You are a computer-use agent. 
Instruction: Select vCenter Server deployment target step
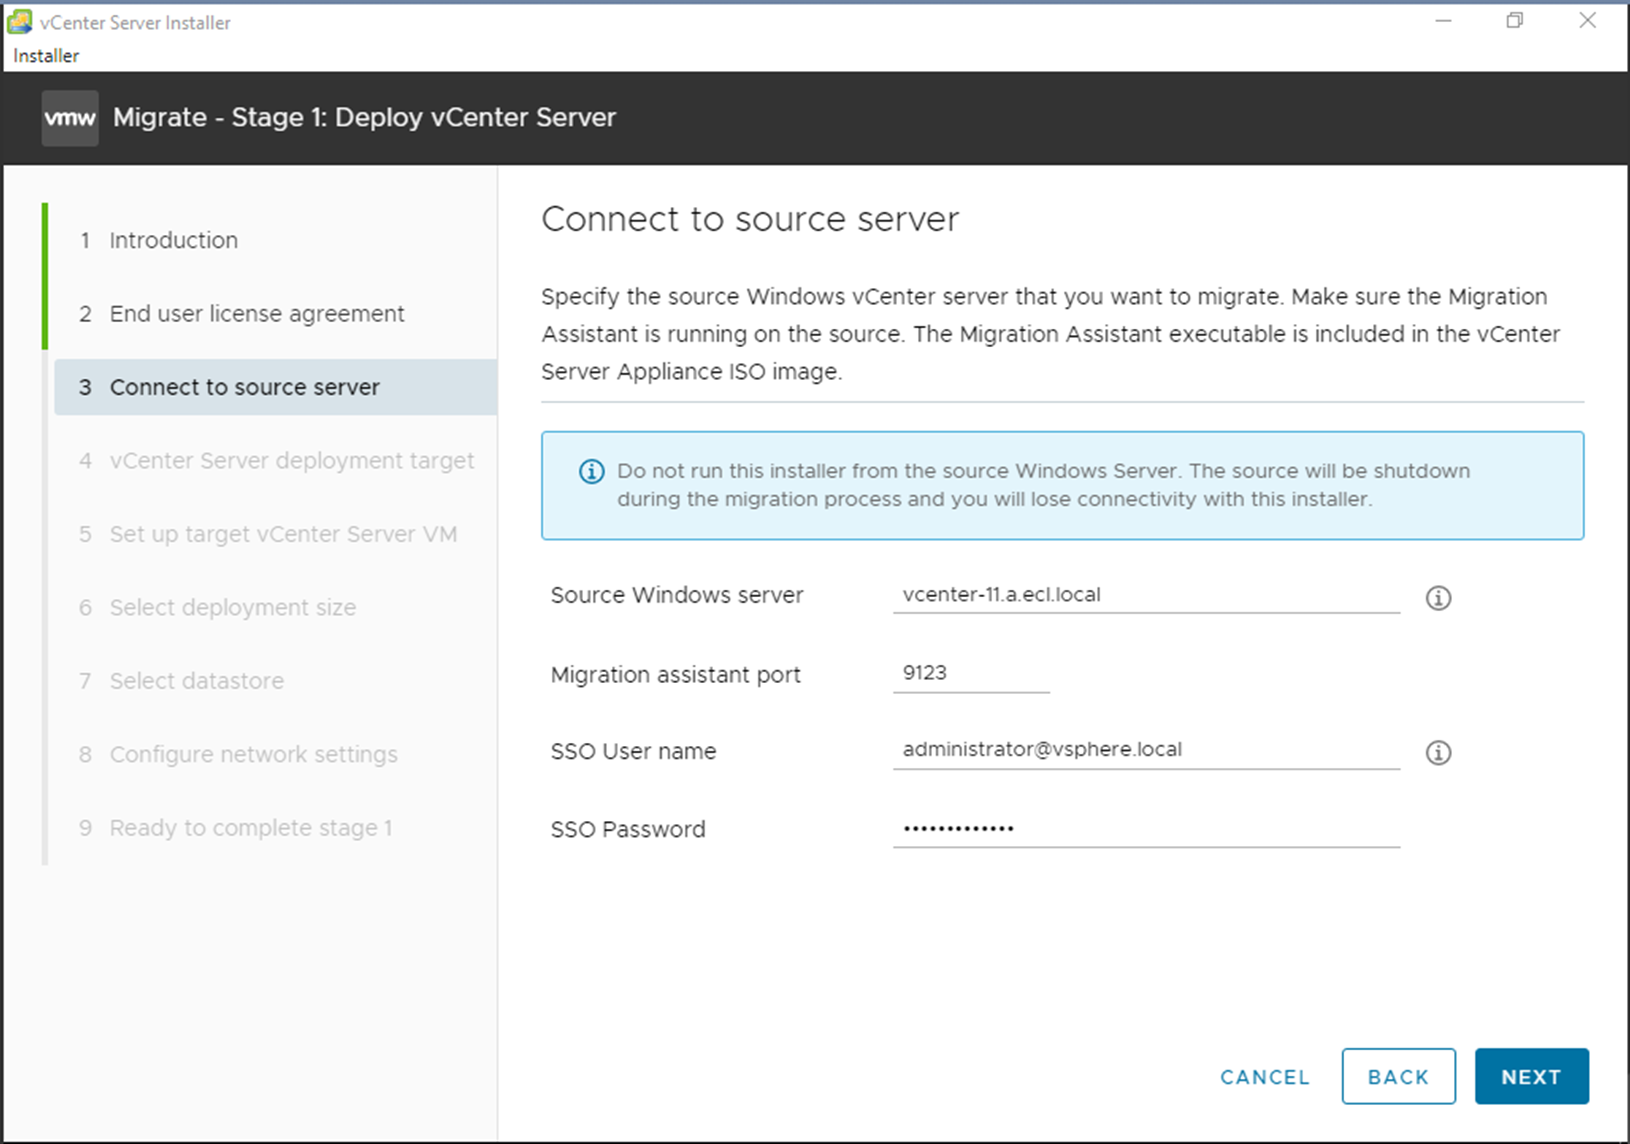pos(275,461)
